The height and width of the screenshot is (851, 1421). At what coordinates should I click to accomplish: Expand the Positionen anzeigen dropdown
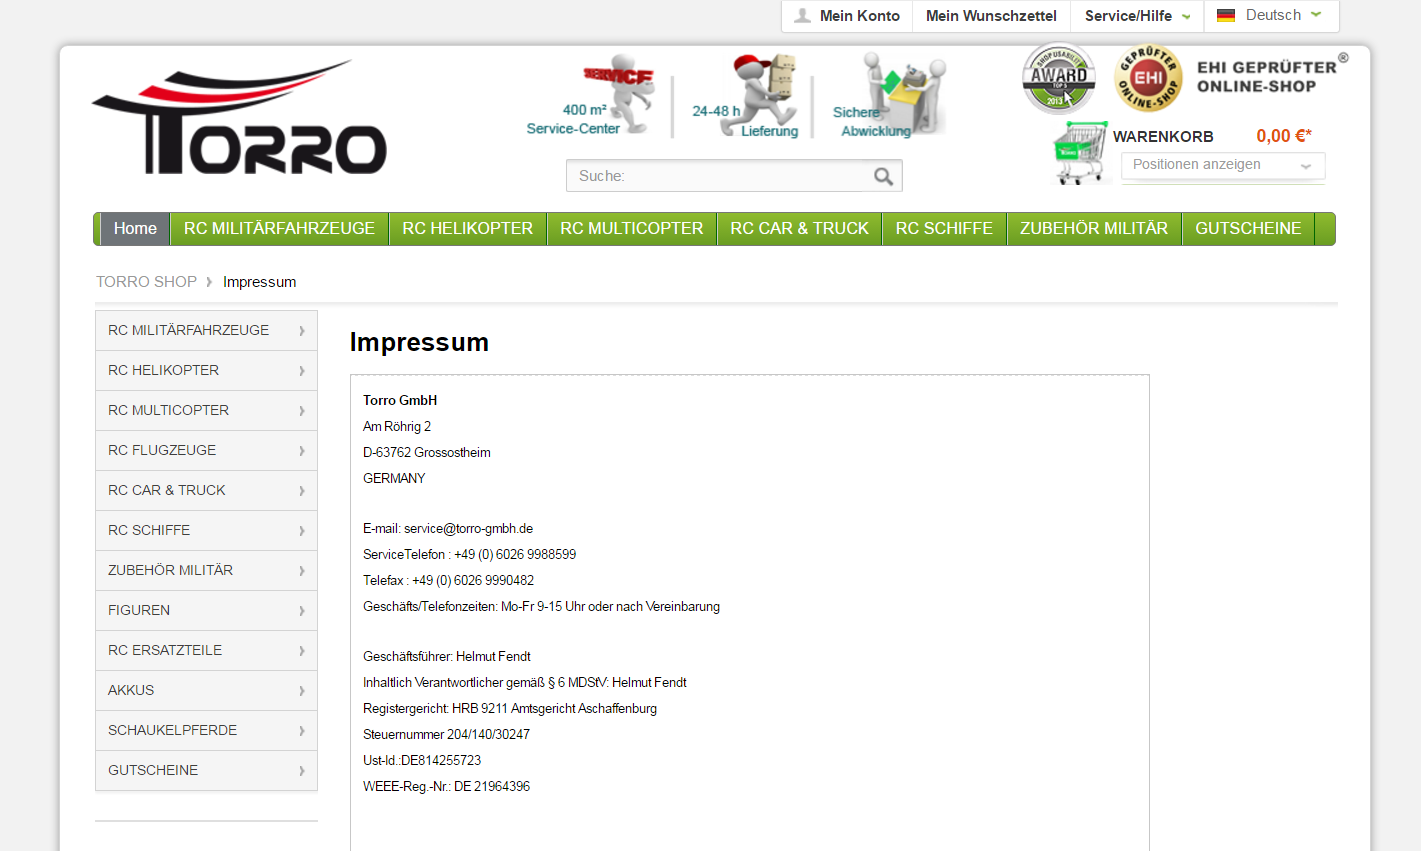pos(1223,165)
